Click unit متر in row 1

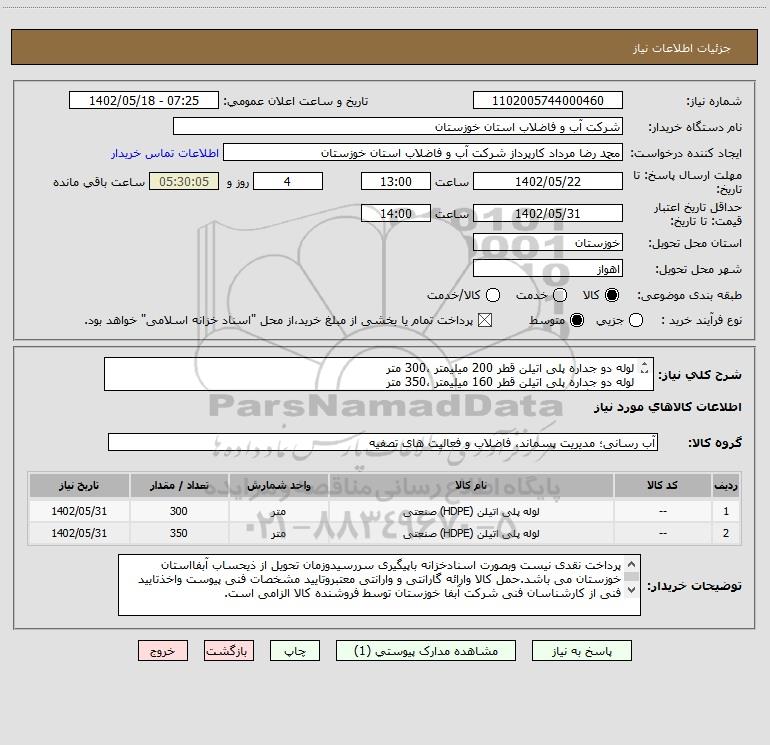click(278, 511)
